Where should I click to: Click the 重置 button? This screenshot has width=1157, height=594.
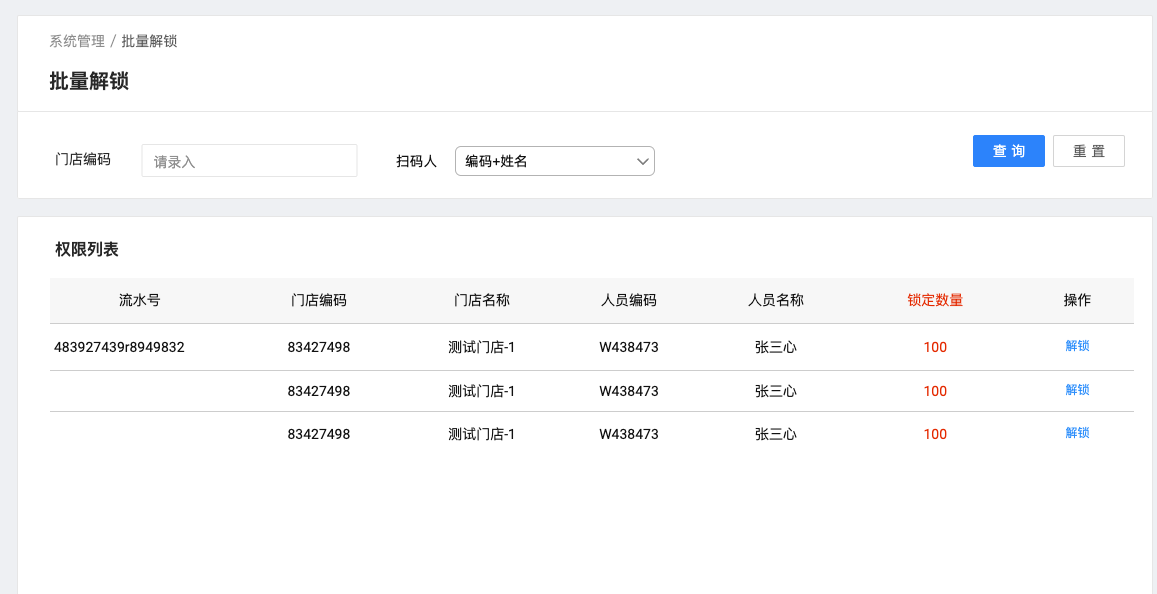click(1088, 151)
